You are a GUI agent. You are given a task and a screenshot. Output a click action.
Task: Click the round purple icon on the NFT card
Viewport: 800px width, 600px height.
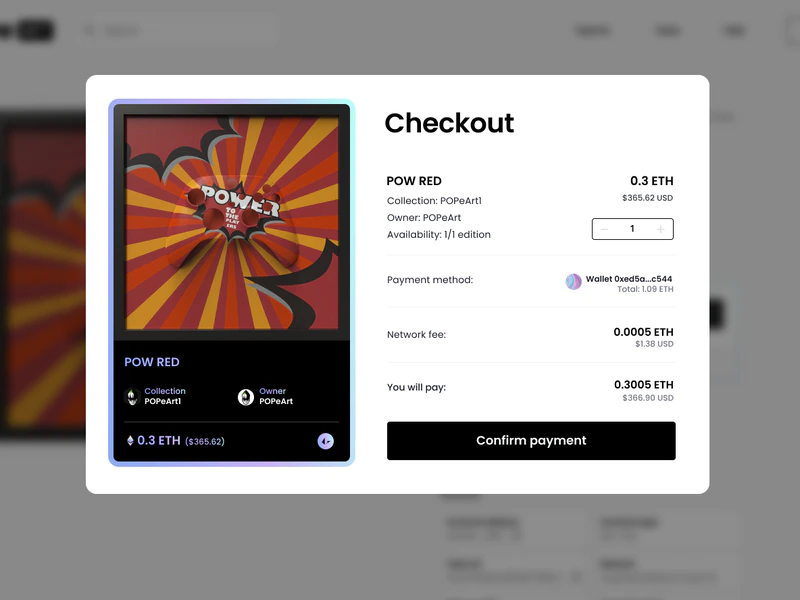coord(325,441)
